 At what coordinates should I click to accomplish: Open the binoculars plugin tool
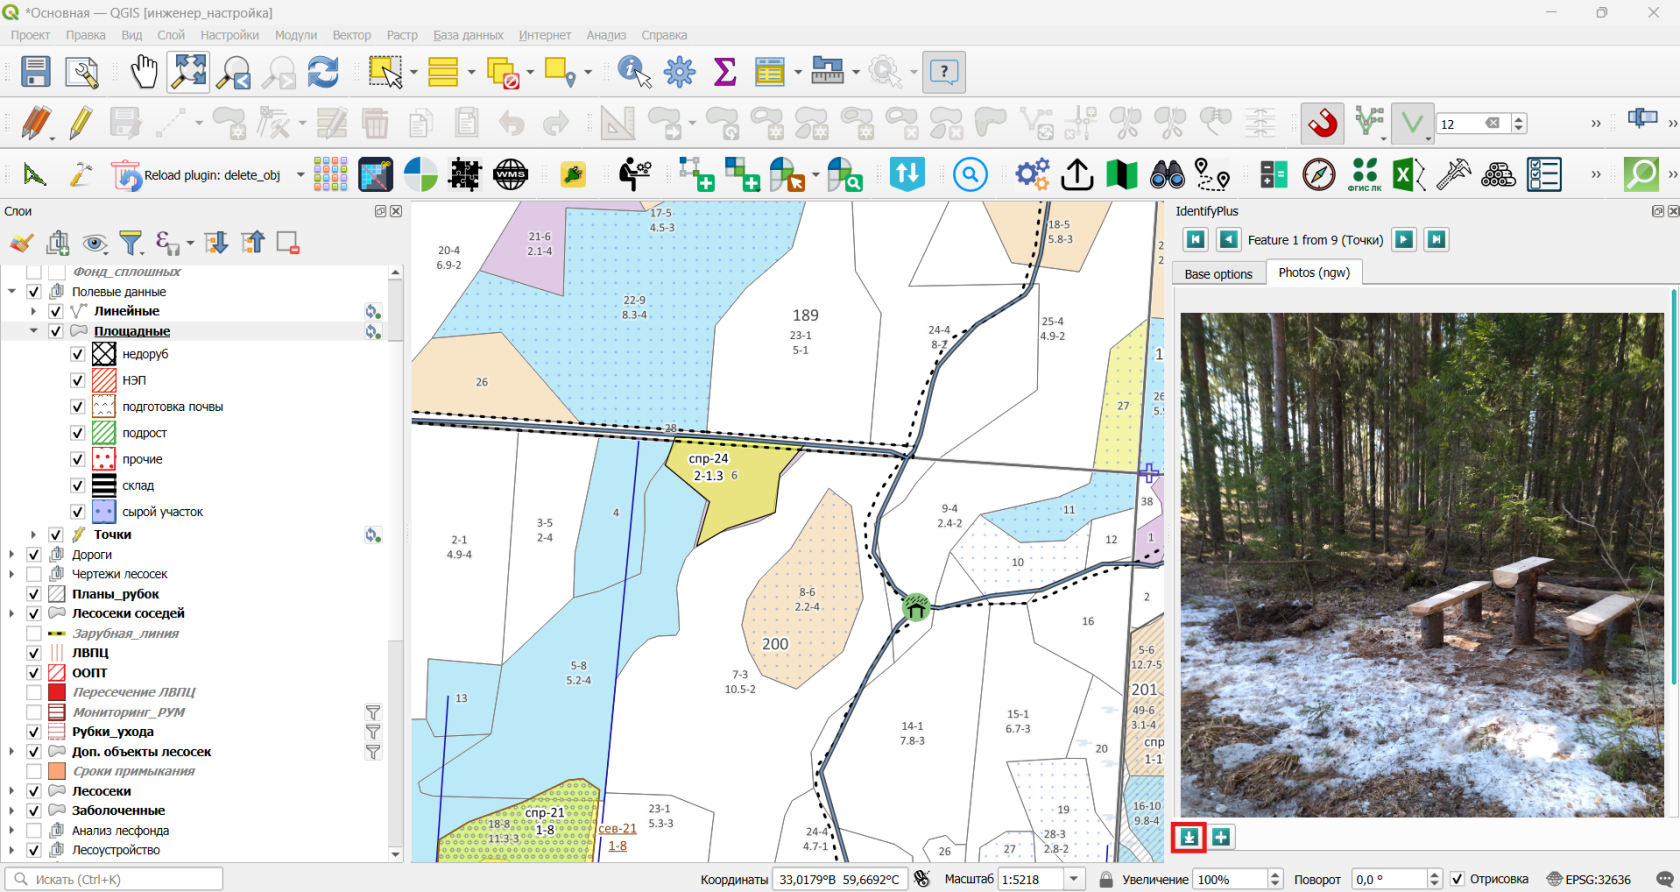click(x=1167, y=175)
